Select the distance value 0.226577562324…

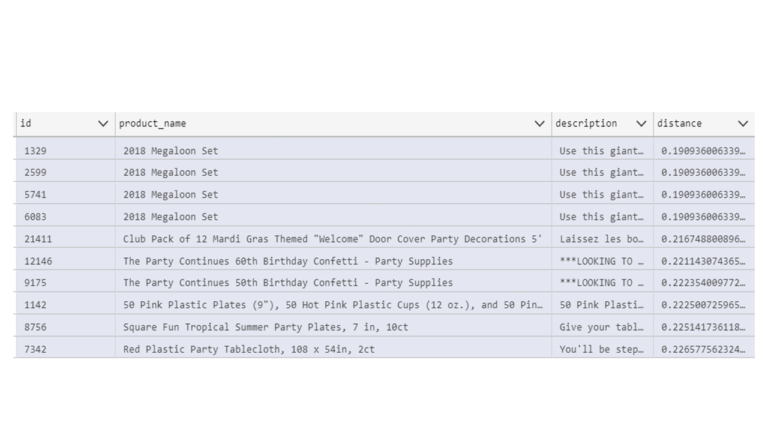click(x=703, y=349)
